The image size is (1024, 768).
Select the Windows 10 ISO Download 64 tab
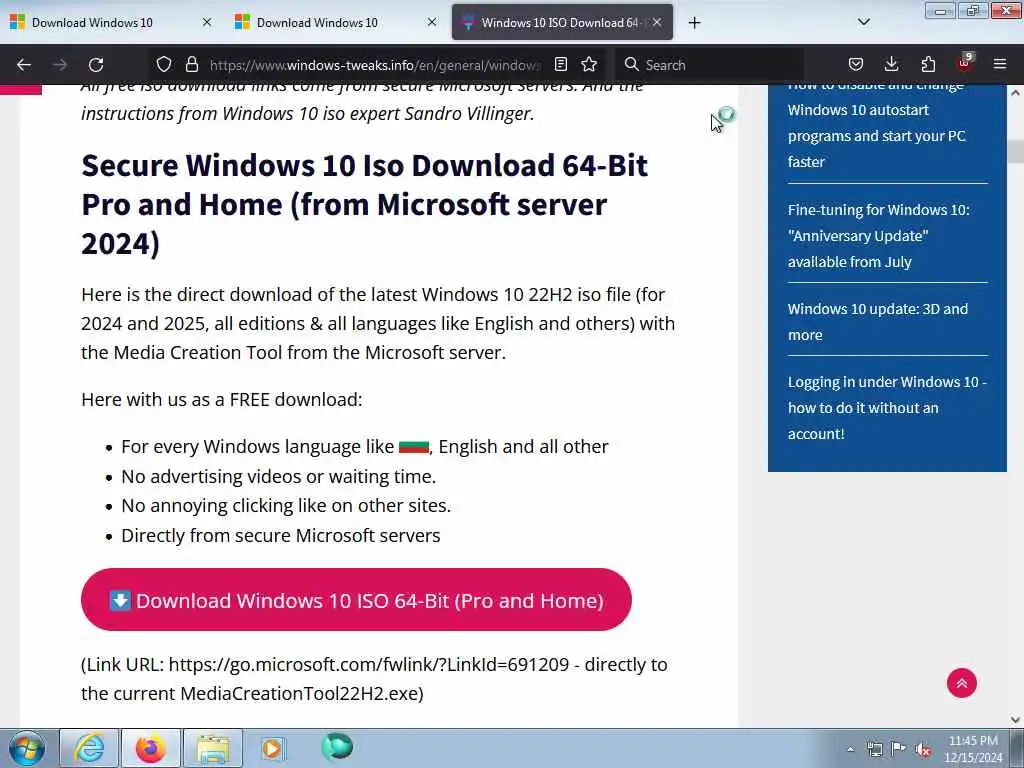point(562,23)
